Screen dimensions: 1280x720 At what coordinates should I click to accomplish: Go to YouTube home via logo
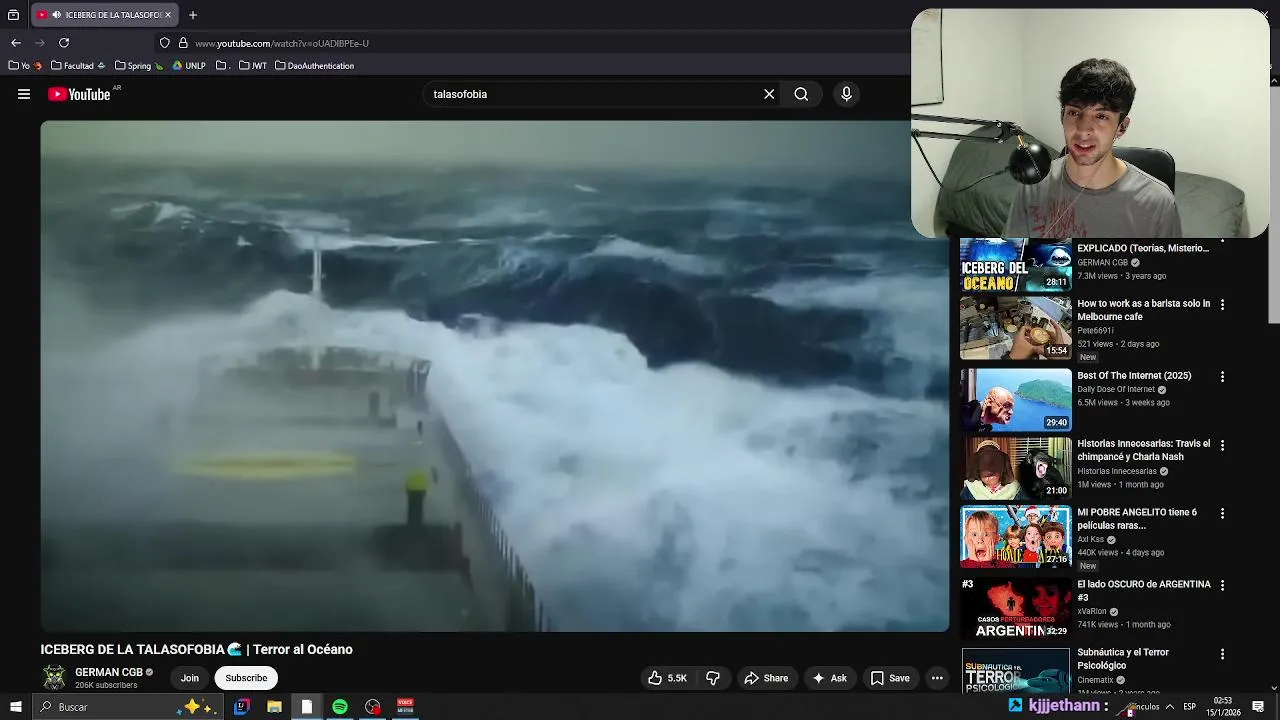point(79,94)
